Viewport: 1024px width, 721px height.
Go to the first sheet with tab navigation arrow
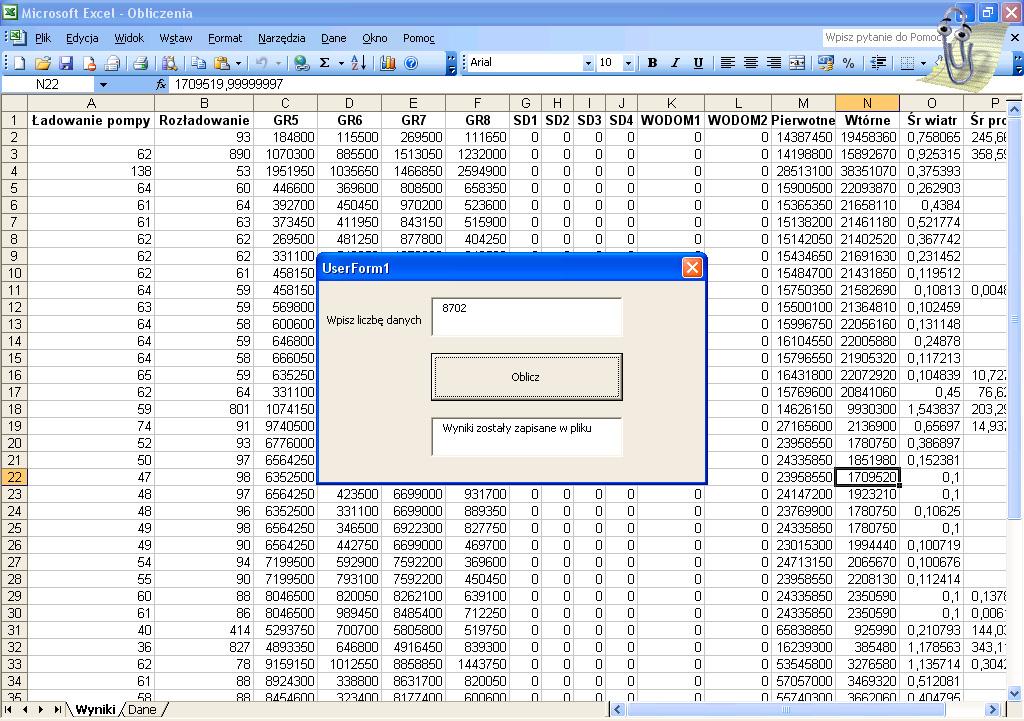(8, 709)
